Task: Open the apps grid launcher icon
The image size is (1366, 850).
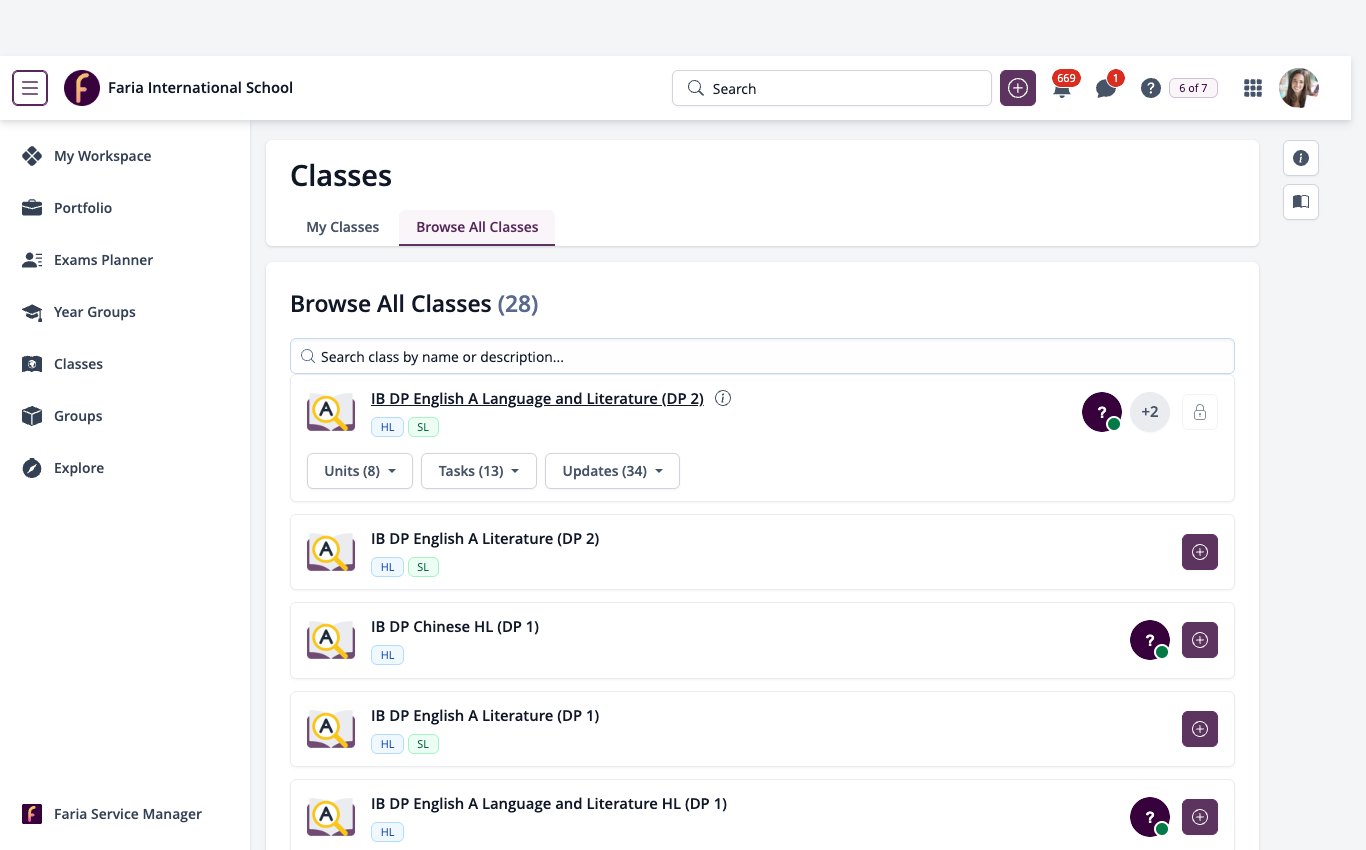Action: [x=1253, y=88]
